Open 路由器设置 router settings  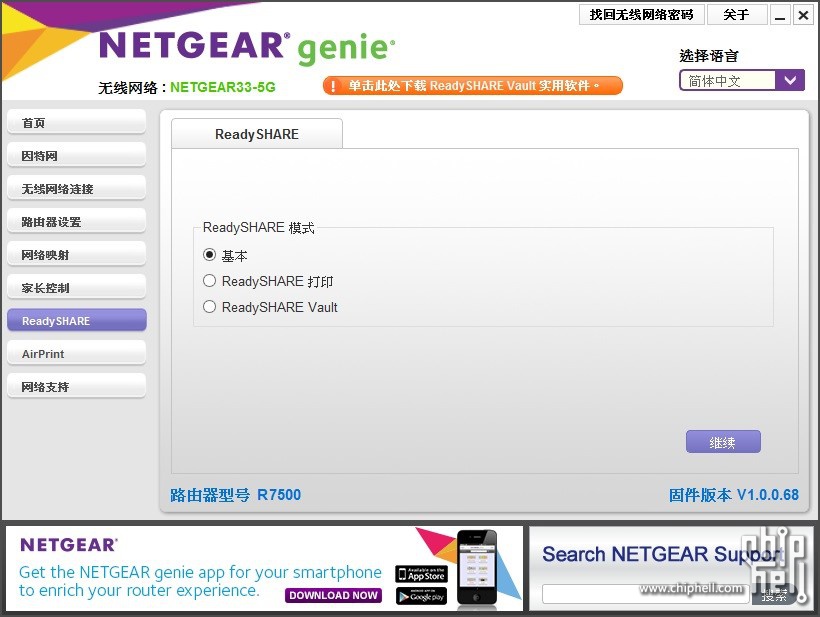(x=76, y=222)
